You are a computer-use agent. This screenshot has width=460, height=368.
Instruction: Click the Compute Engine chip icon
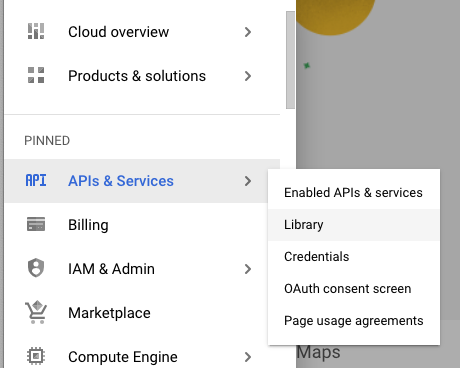[x=36, y=356]
